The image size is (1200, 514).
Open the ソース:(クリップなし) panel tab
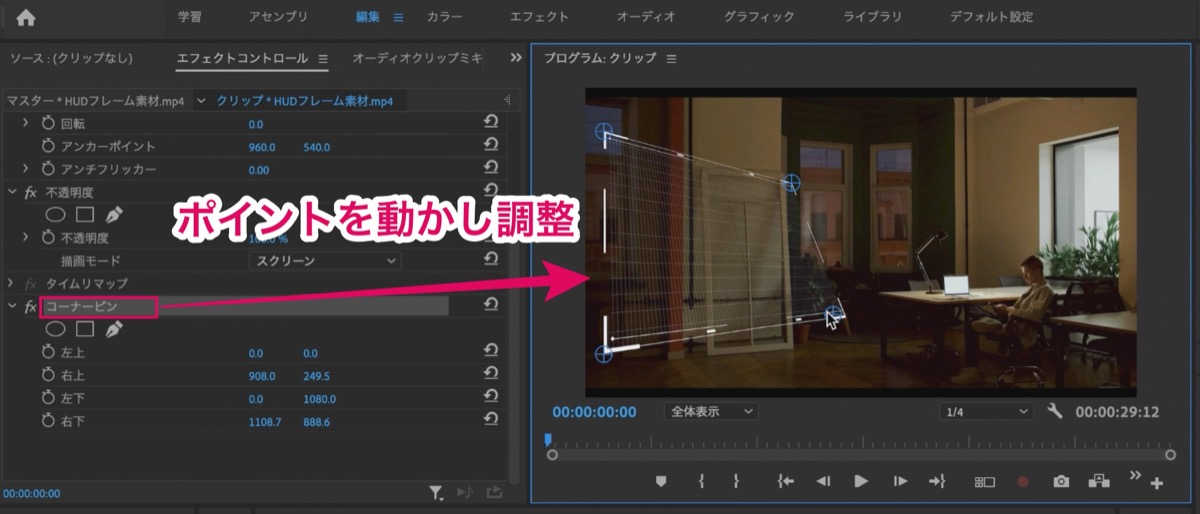click(x=70, y=58)
